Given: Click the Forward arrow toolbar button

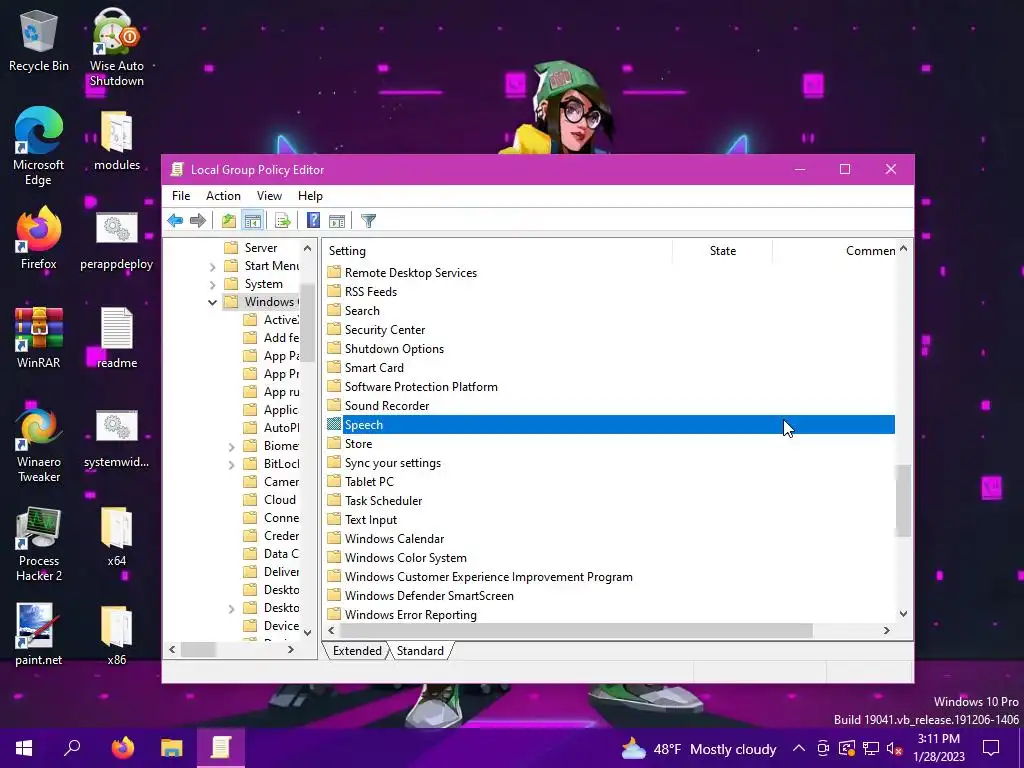Looking at the screenshot, I should pyautogui.click(x=198, y=221).
